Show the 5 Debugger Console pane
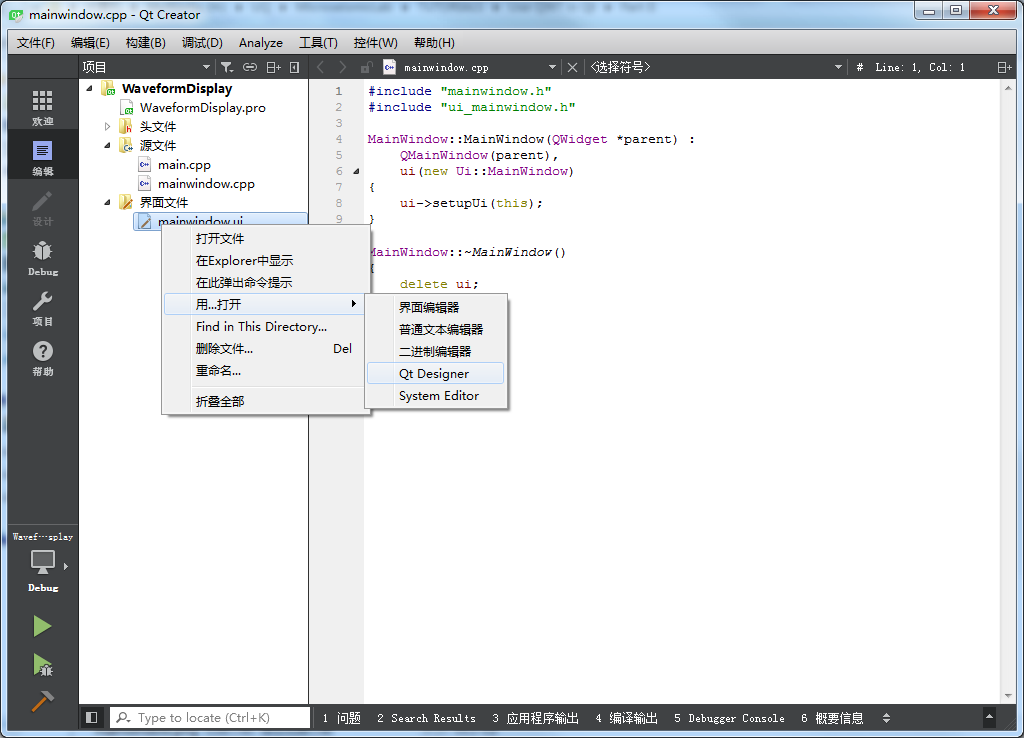 (729, 718)
